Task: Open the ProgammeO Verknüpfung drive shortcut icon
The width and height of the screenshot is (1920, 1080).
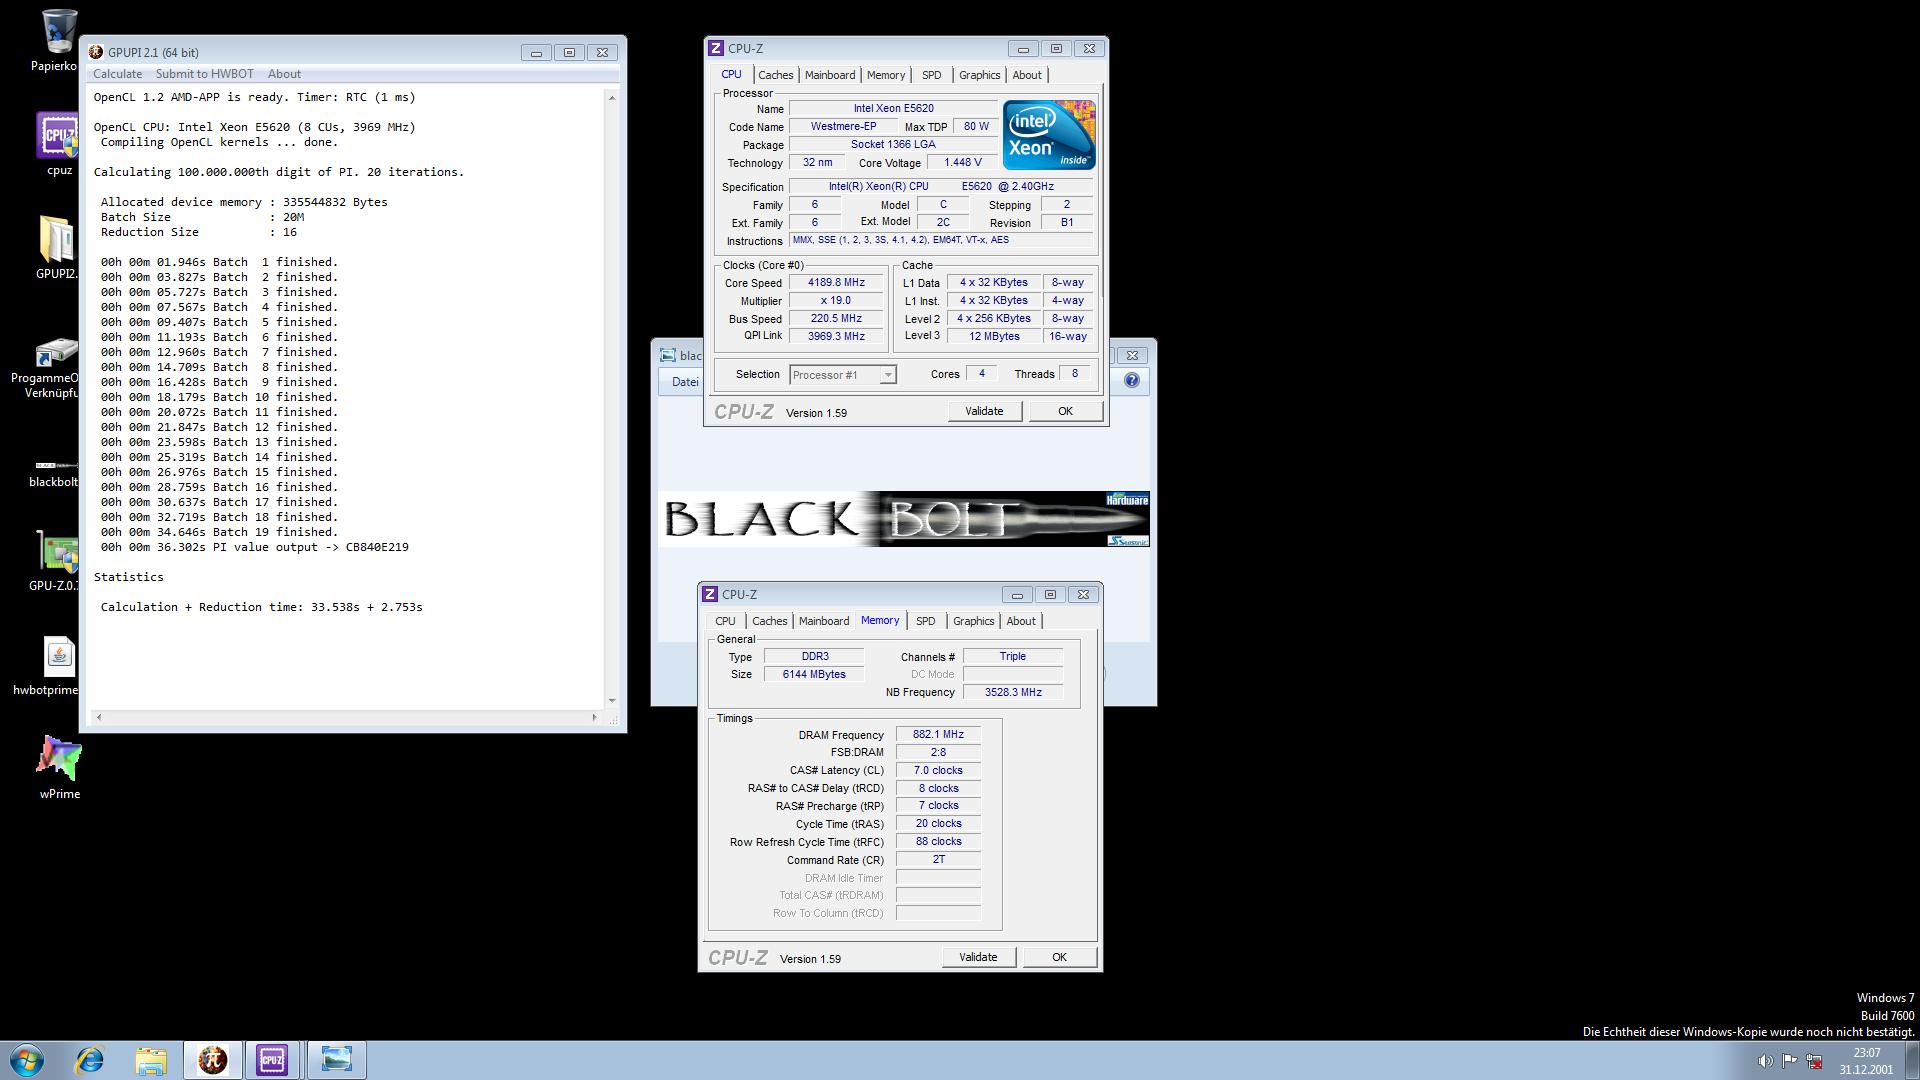Action: 56,353
